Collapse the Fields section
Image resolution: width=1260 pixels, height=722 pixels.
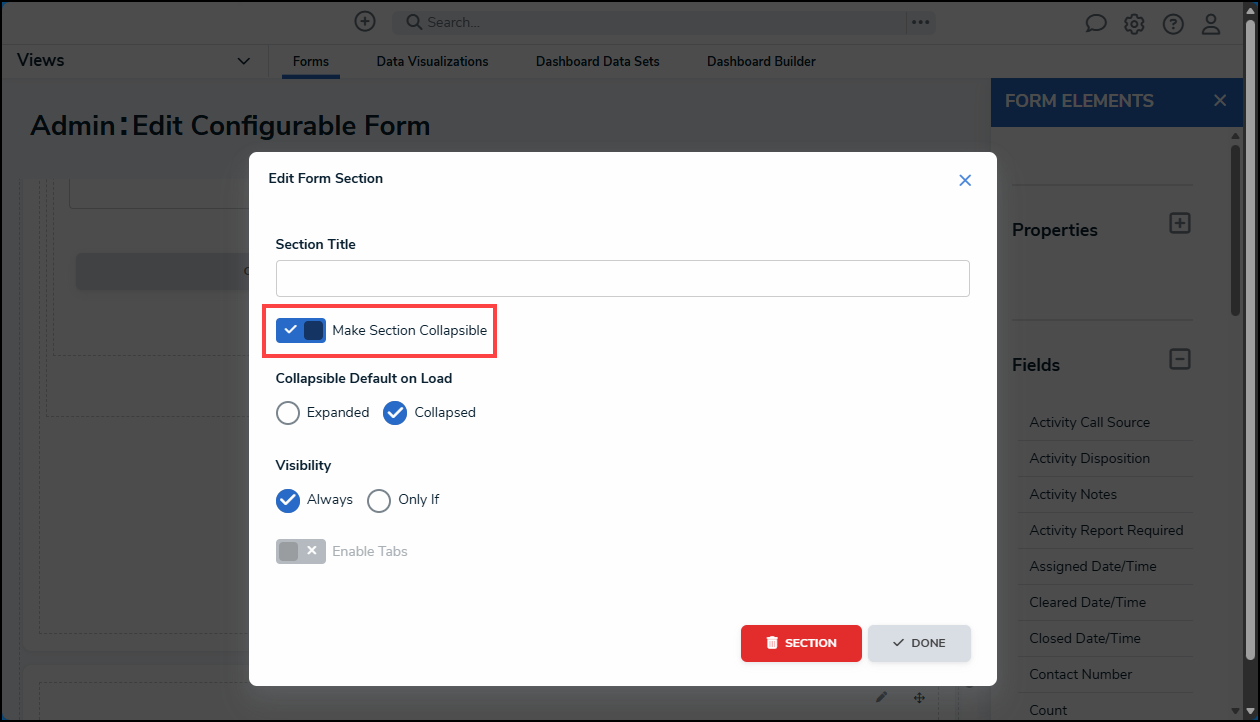point(1180,358)
